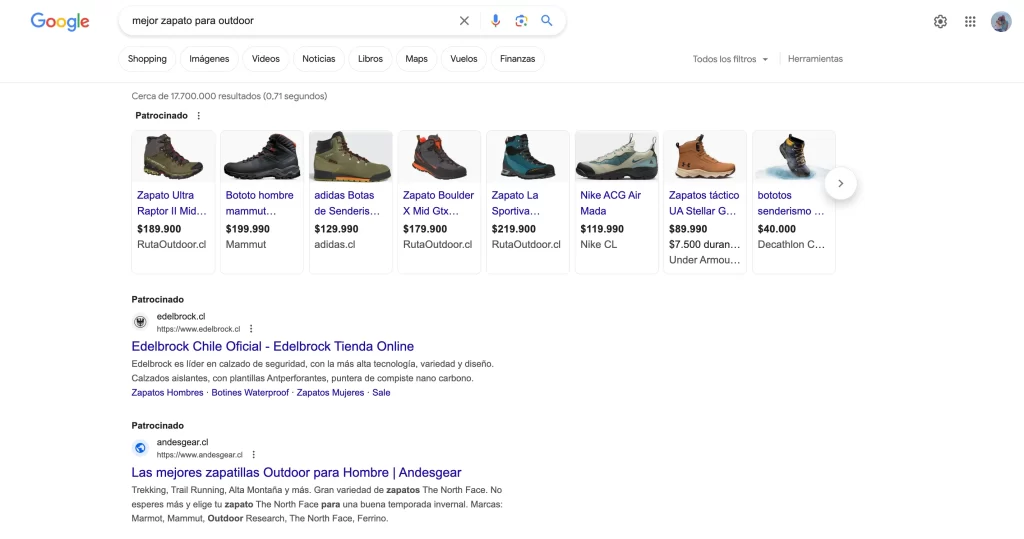Click the https://www.andesgear.cl URL text
The width and height of the screenshot is (1024, 539).
[x=200, y=455]
